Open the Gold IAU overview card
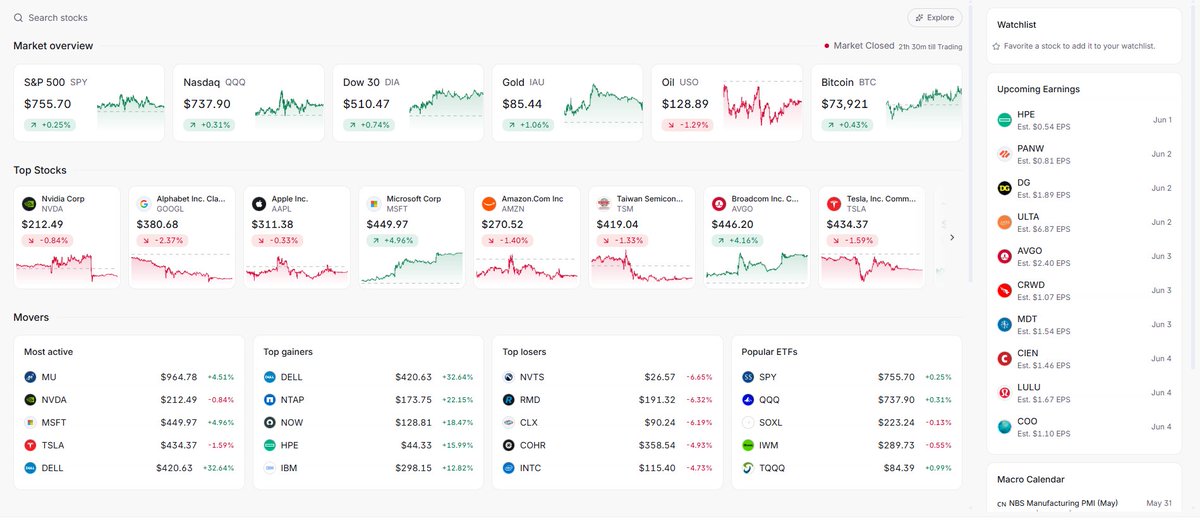1200x521 pixels. tap(567, 103)
